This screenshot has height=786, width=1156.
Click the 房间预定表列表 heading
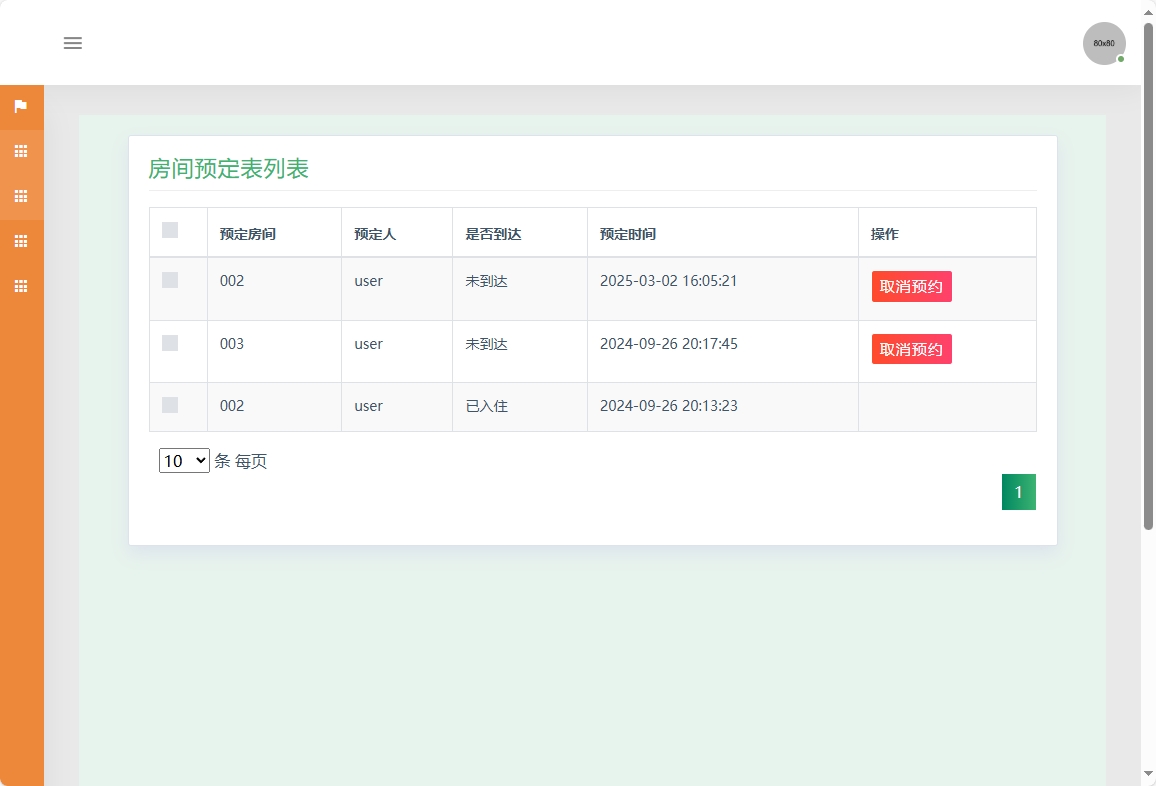[x=228, y=169]
